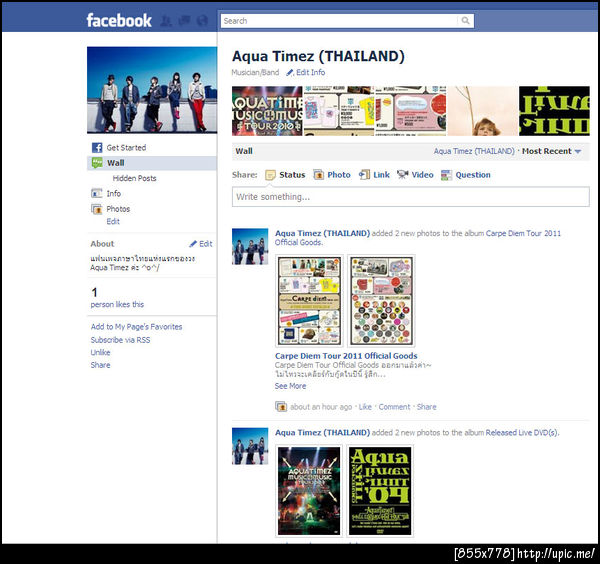Open friend requests icon in header
Screen dimensions: 600x564
[166, 21]
